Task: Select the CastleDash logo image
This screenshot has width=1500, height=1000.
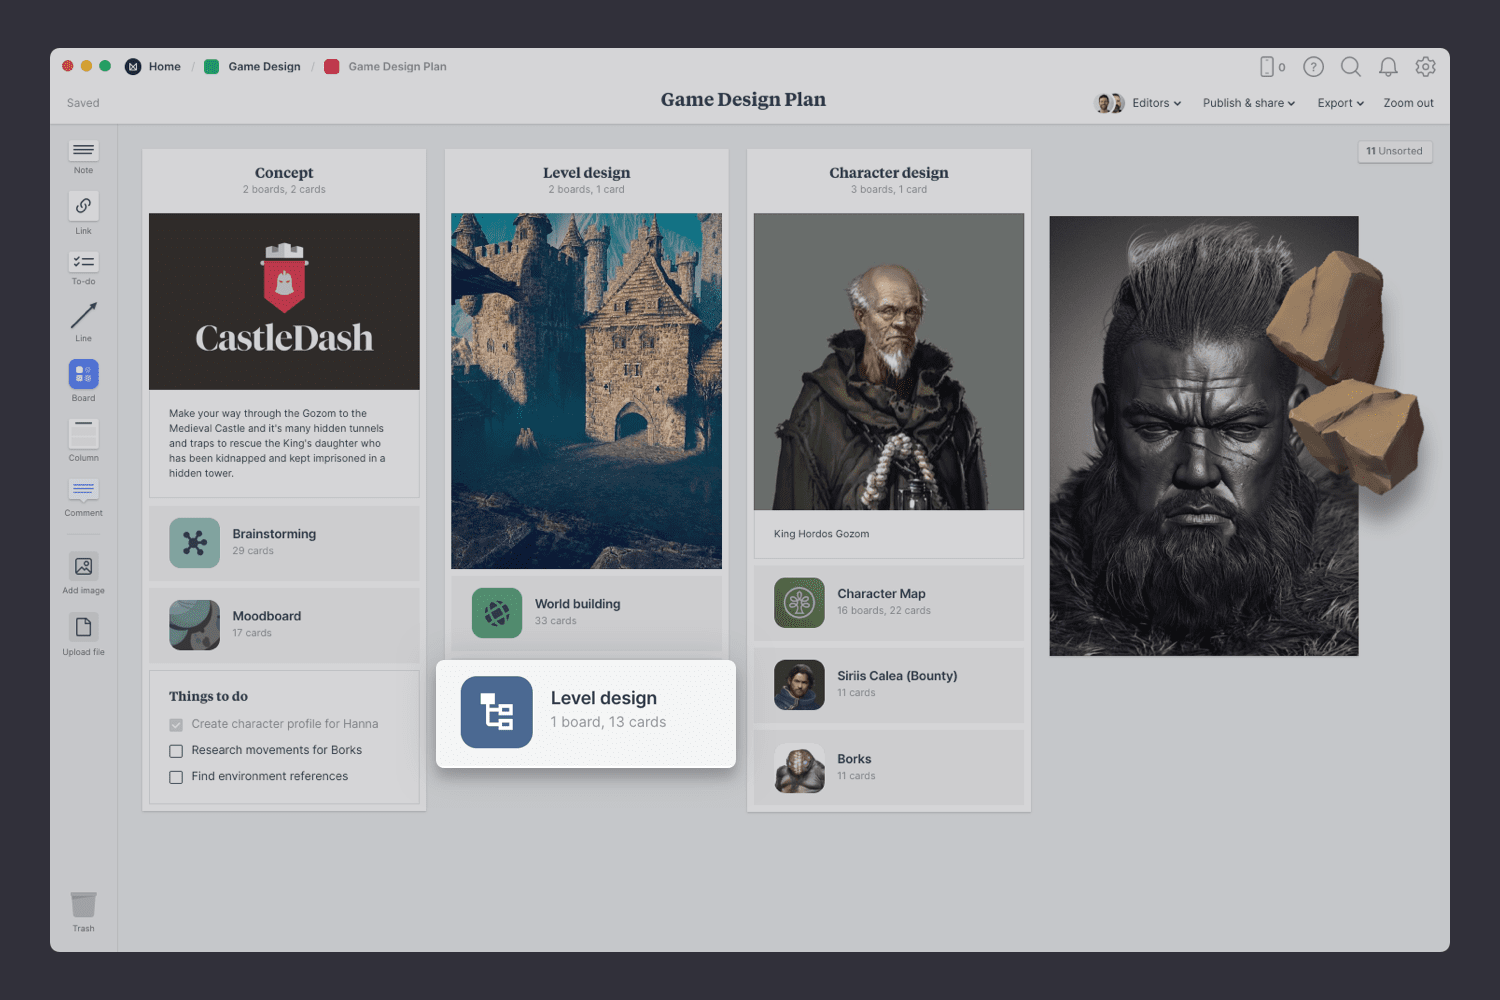Action: point(284,301)
